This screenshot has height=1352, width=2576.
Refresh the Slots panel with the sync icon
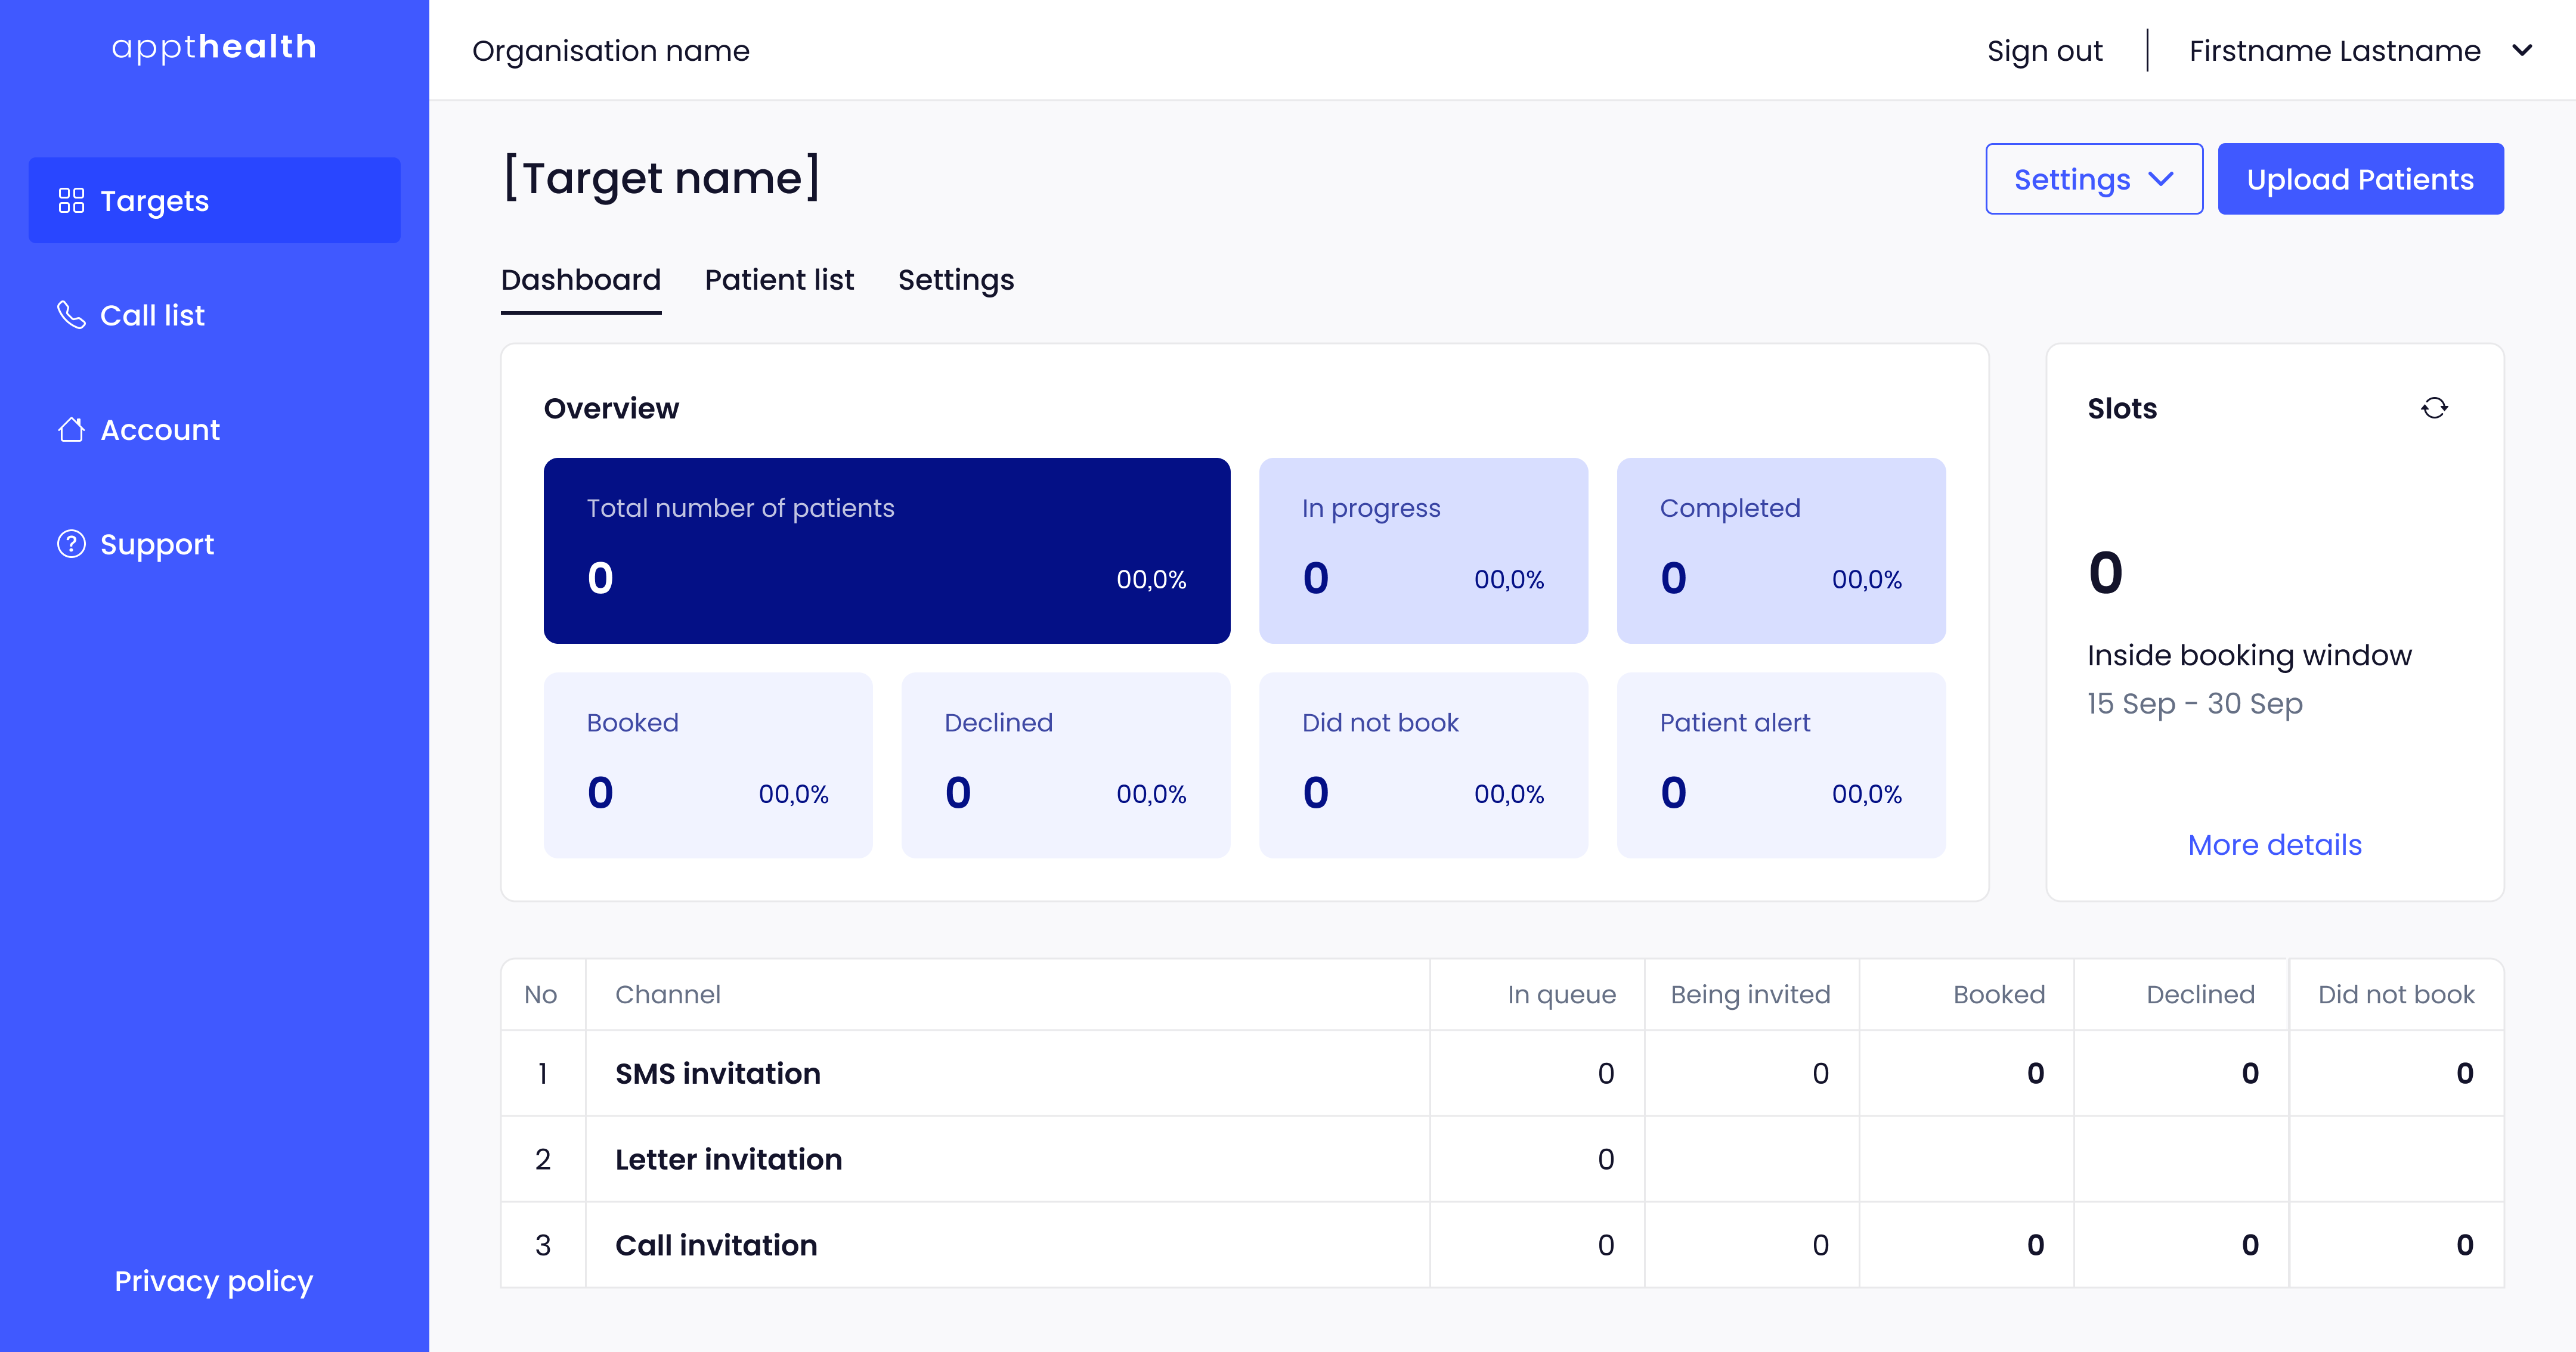tap(2434, 408)
